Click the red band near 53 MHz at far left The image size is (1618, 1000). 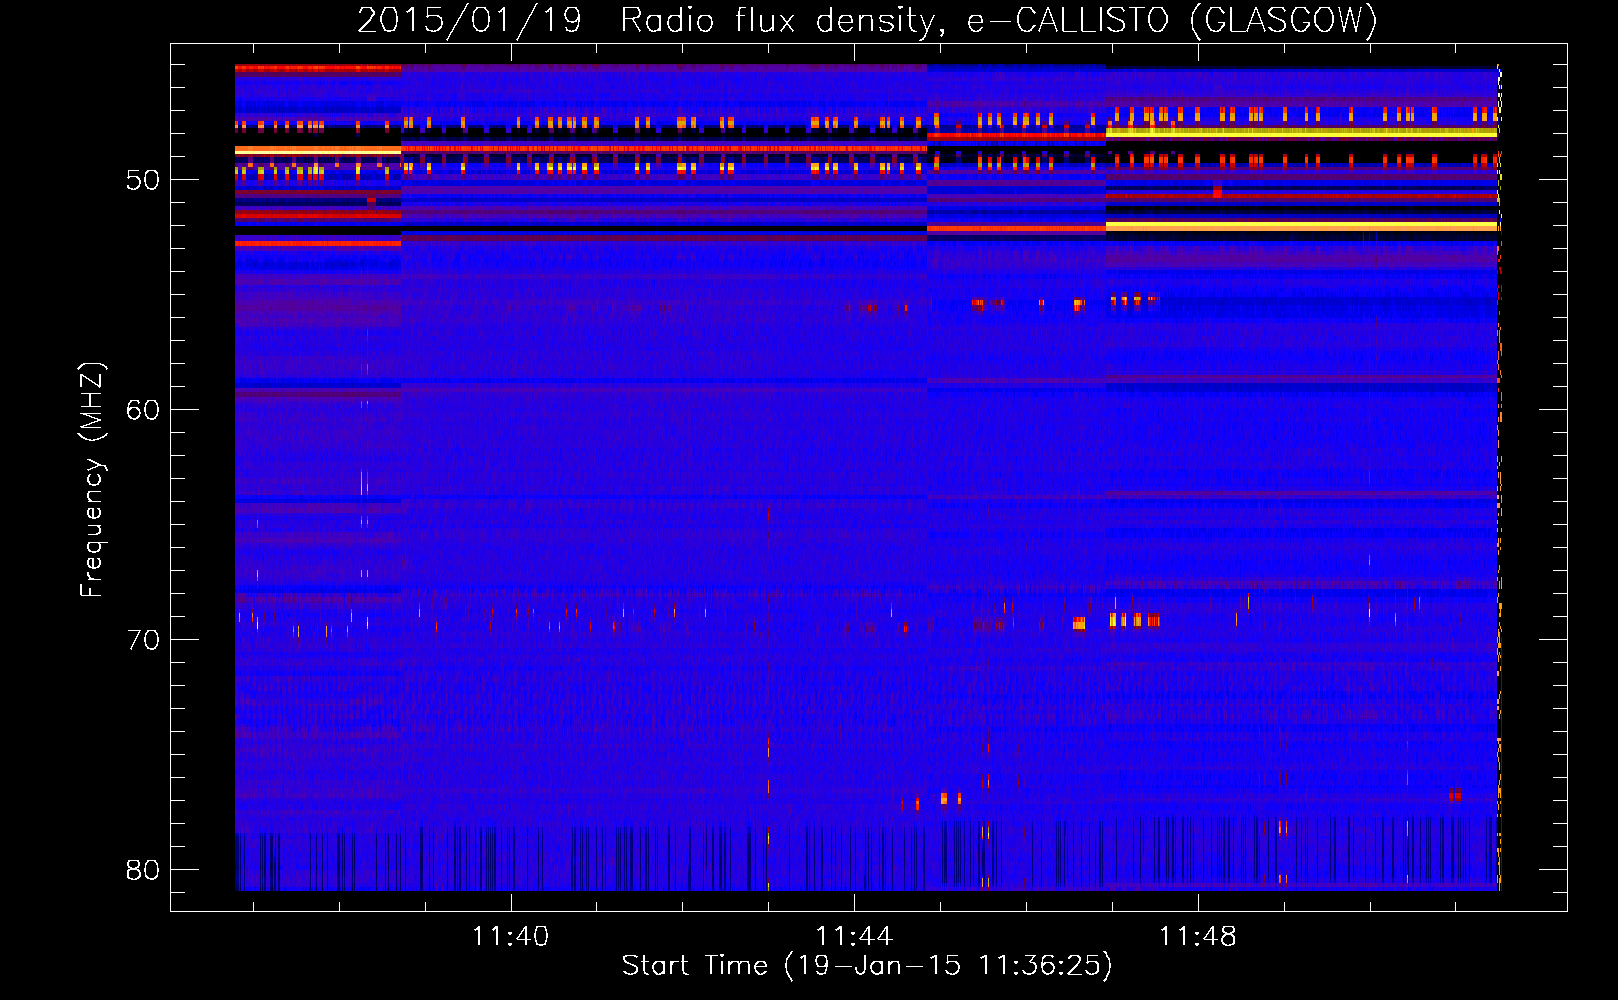[x=317, y=243]
